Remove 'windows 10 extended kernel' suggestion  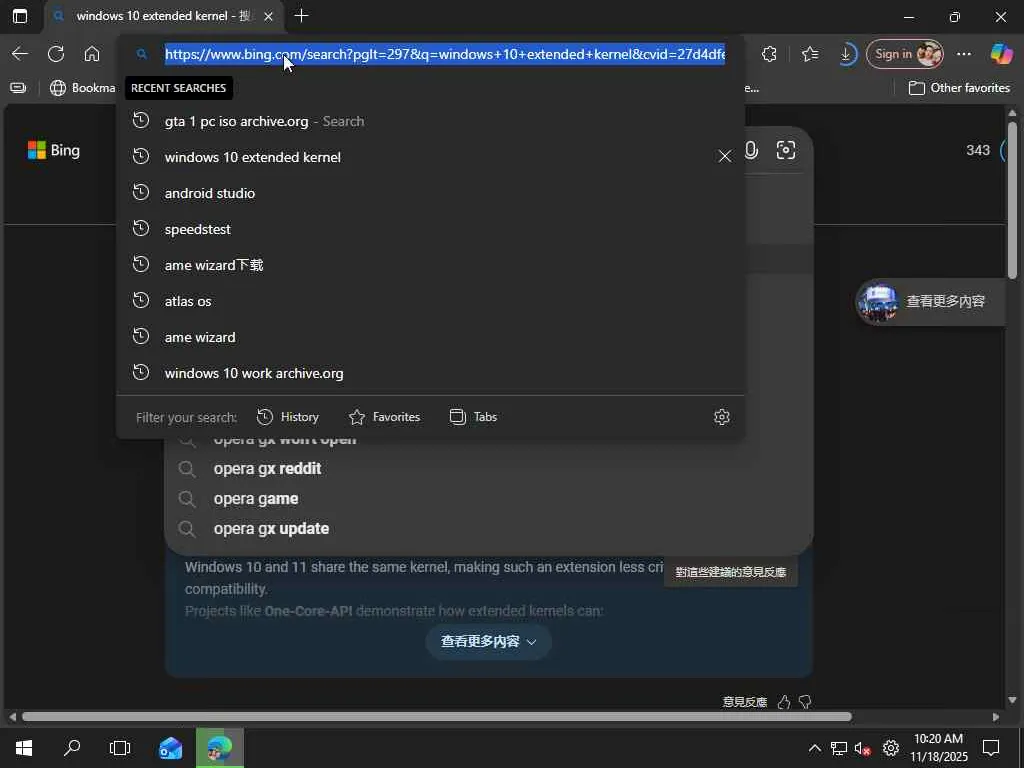point(725,156)
